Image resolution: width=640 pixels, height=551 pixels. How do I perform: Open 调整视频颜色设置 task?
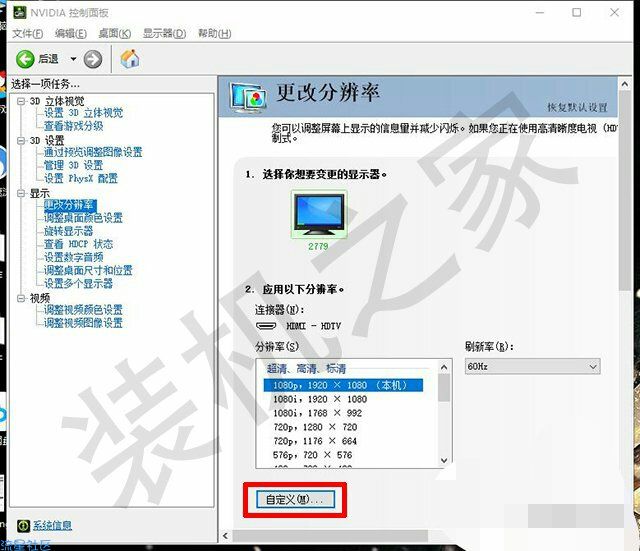tap(83, 310)
